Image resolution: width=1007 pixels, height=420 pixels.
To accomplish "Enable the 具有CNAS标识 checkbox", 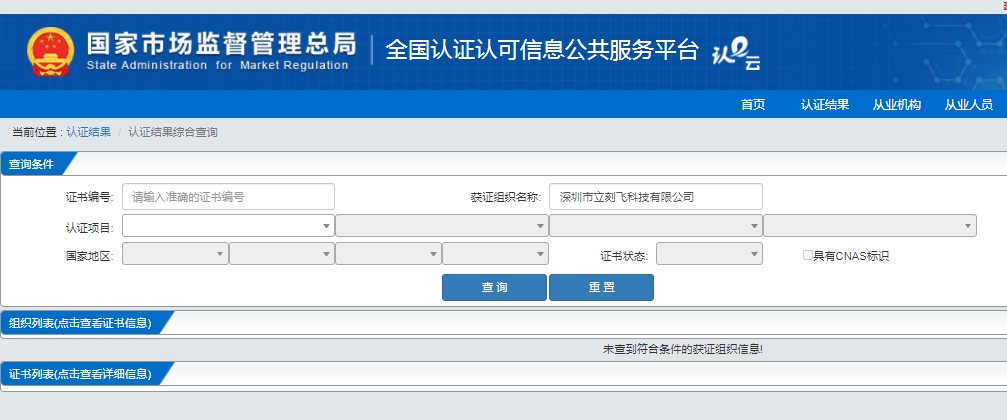I will tap(808, 255).
